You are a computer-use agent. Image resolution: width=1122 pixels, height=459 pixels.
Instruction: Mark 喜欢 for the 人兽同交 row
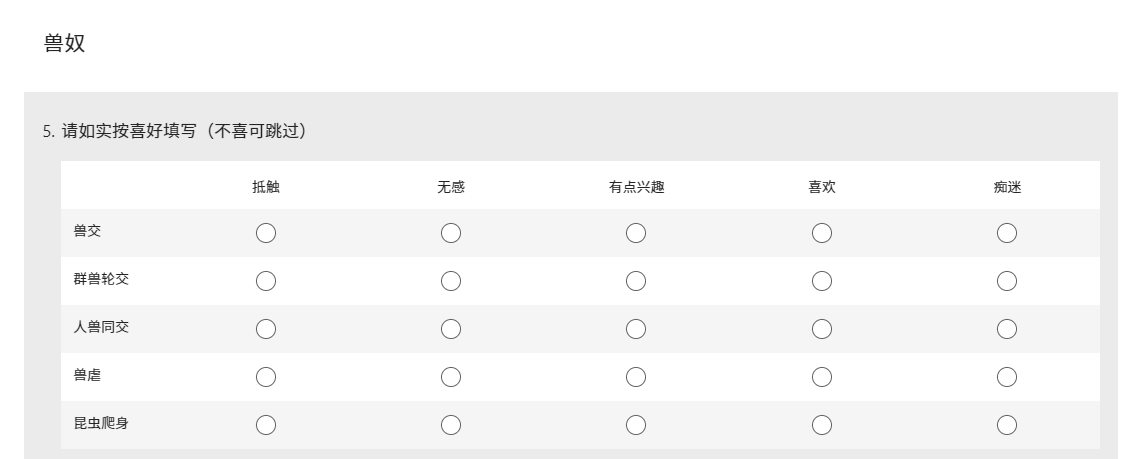tap(822, 329)
